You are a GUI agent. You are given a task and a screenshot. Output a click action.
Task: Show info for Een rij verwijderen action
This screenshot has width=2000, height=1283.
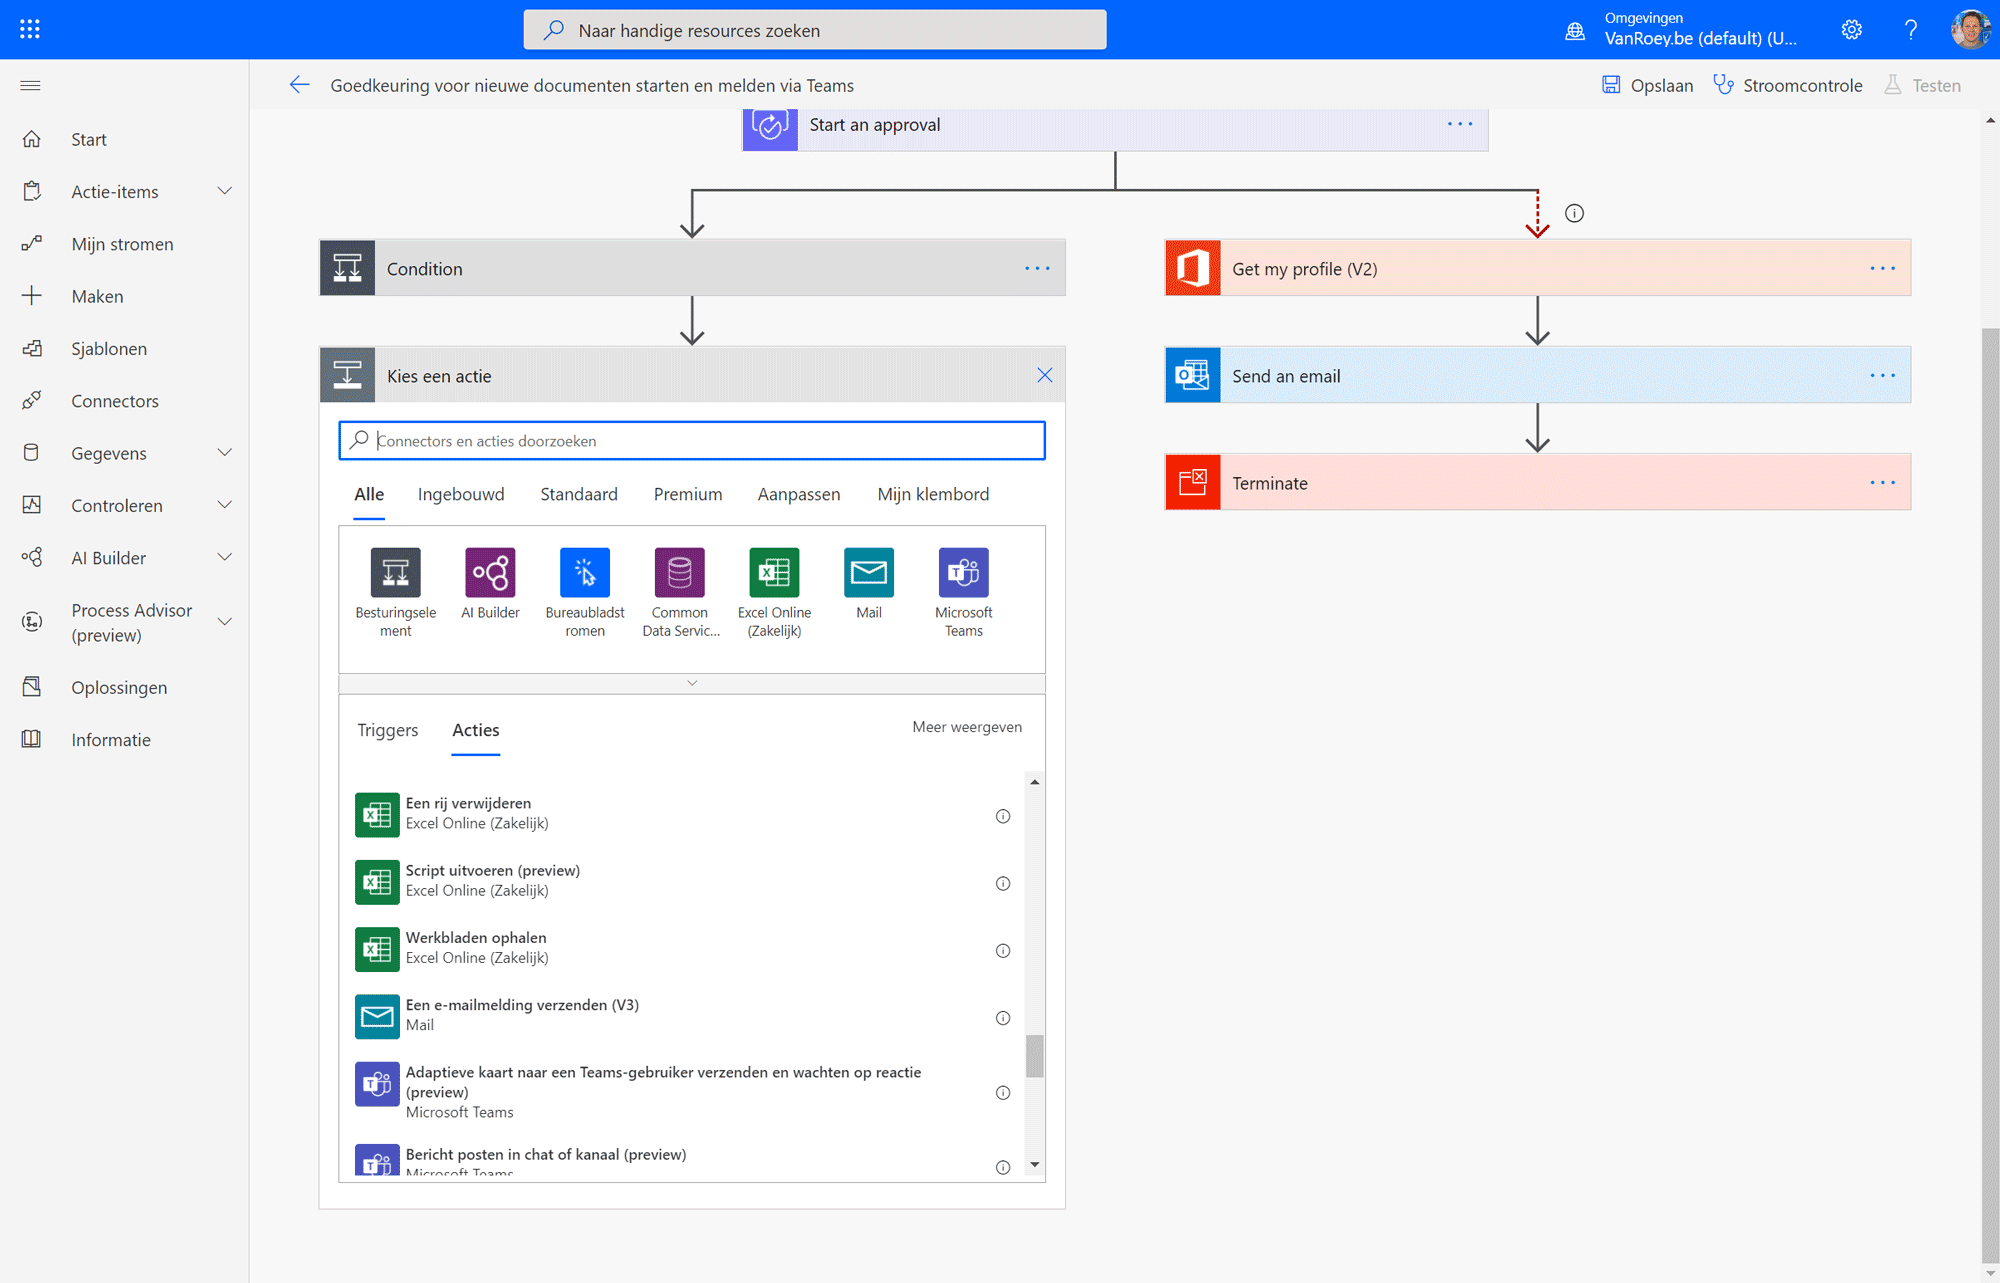[1003, 816]
